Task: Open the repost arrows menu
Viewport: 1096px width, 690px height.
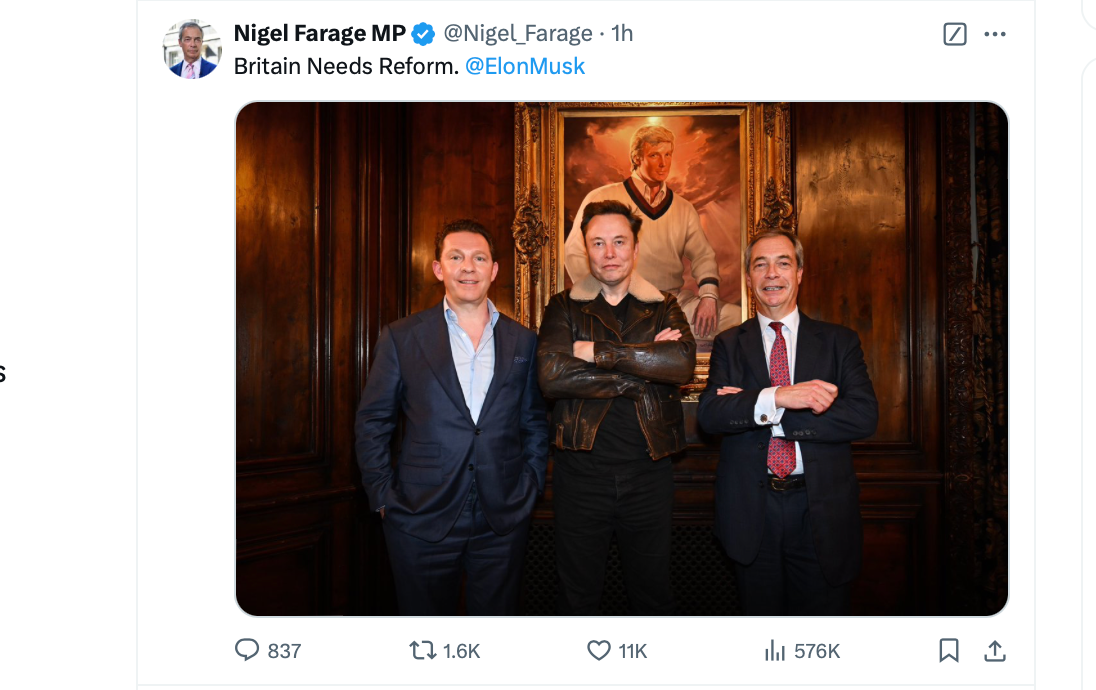Action: click(x=423, y=651)
